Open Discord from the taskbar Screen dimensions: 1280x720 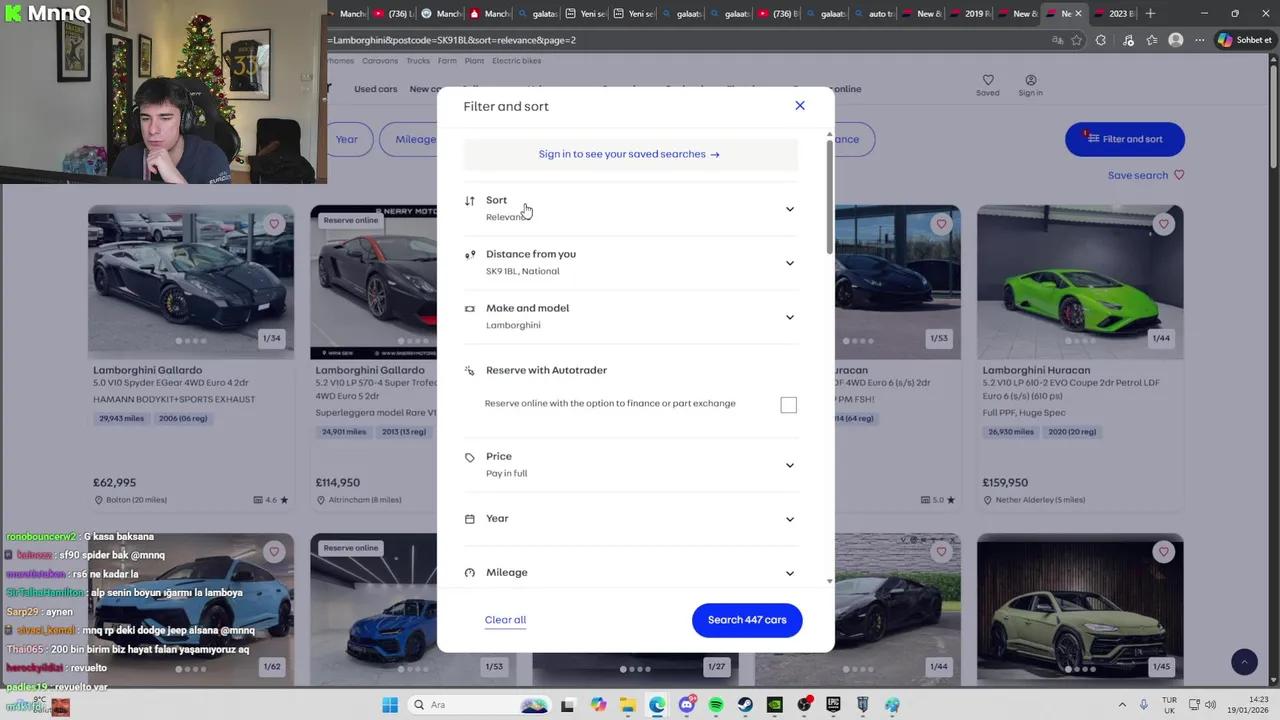(x=686, y=705)
